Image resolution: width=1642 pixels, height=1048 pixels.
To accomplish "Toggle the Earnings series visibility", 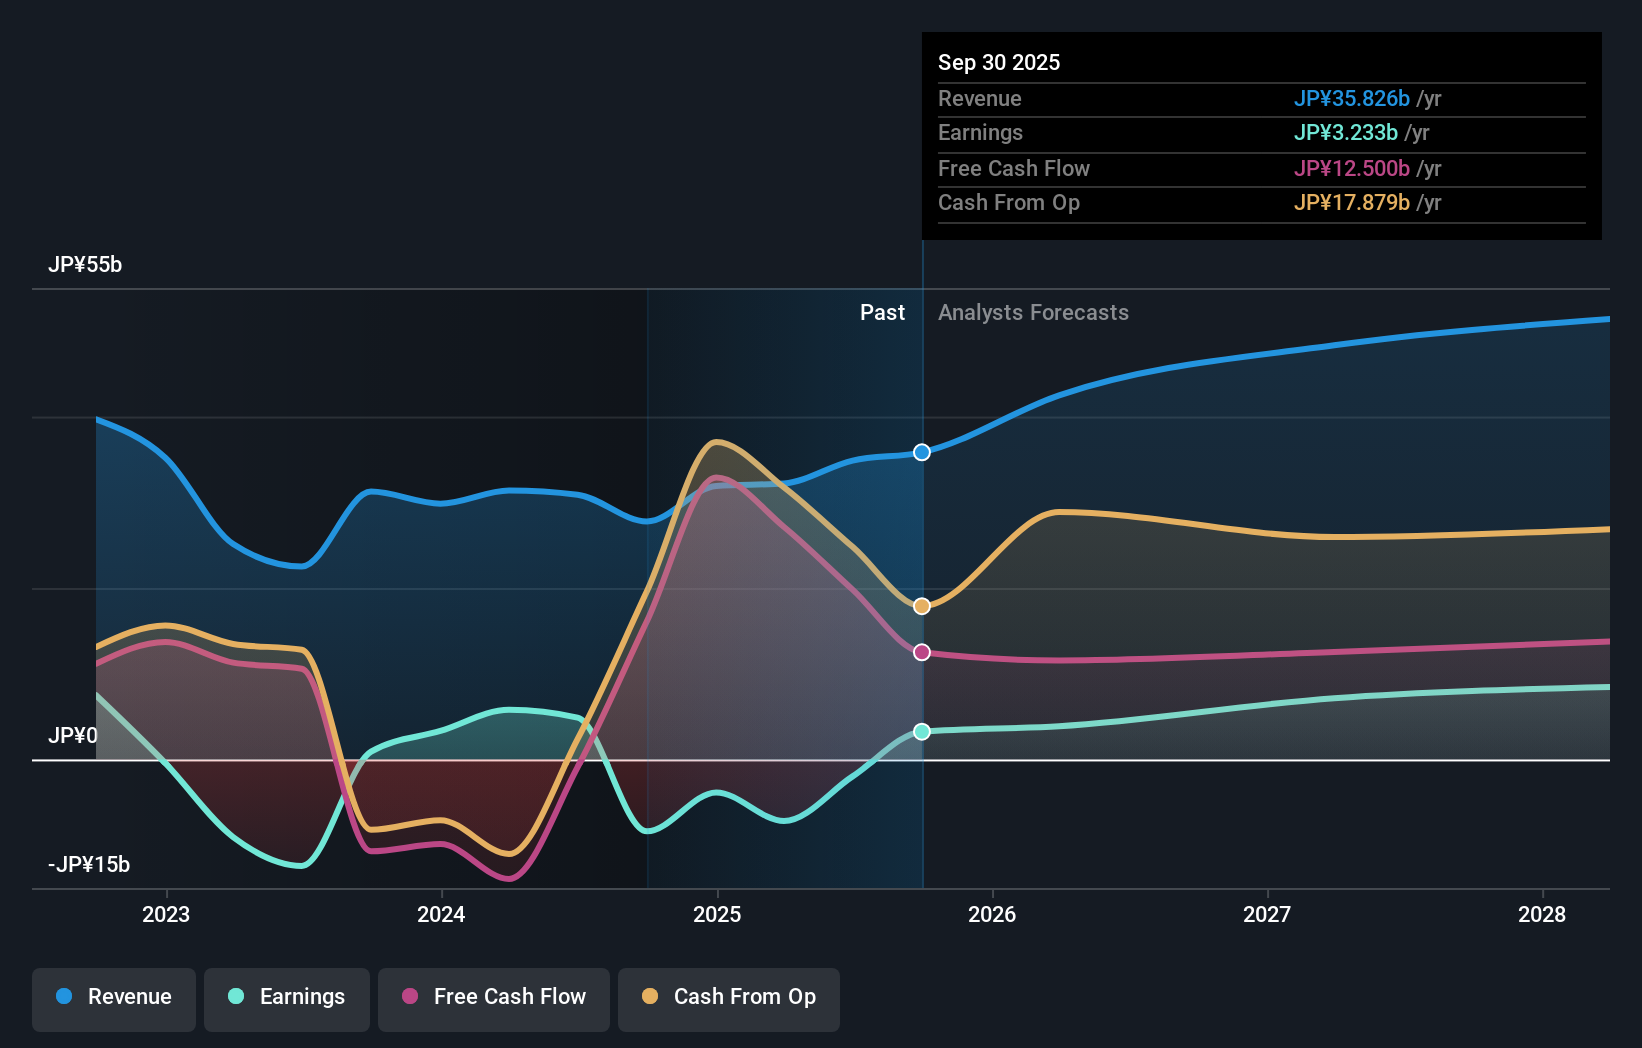I will [287, 997].
